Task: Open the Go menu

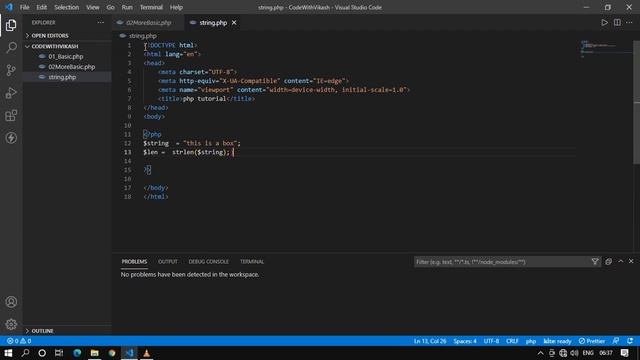Action: click(111, 7)
